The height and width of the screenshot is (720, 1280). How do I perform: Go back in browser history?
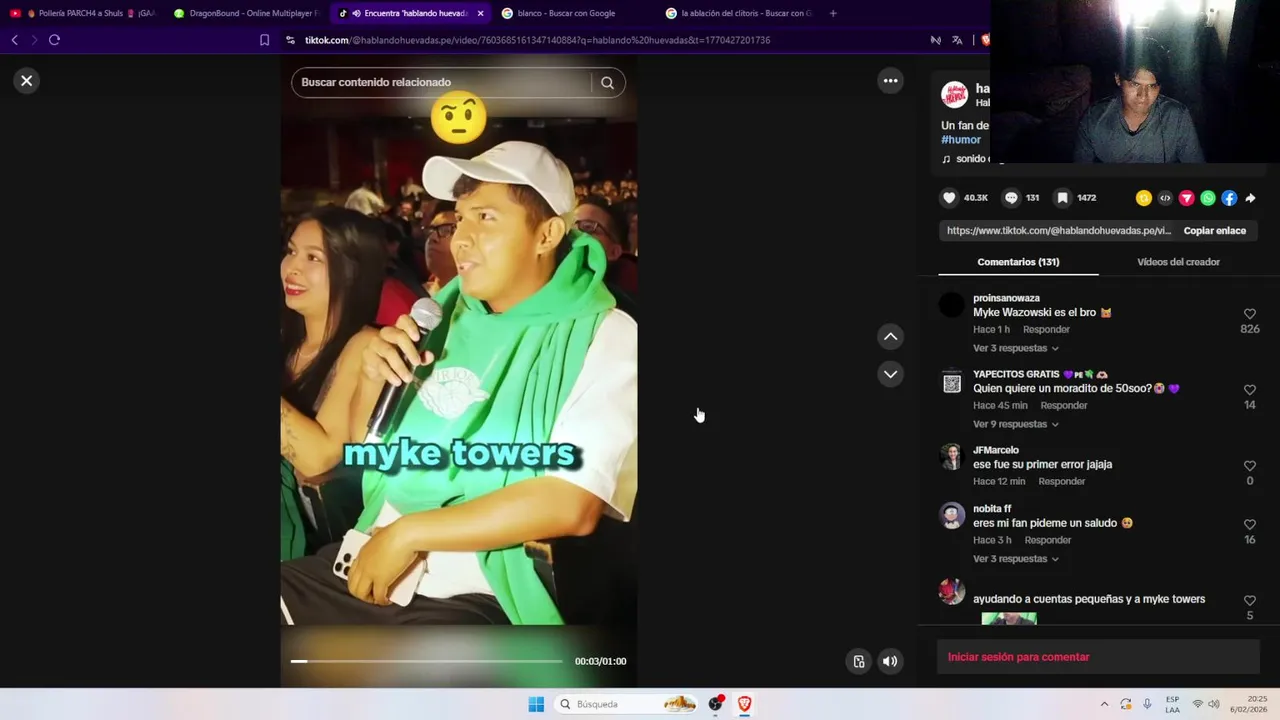[14, 40]
